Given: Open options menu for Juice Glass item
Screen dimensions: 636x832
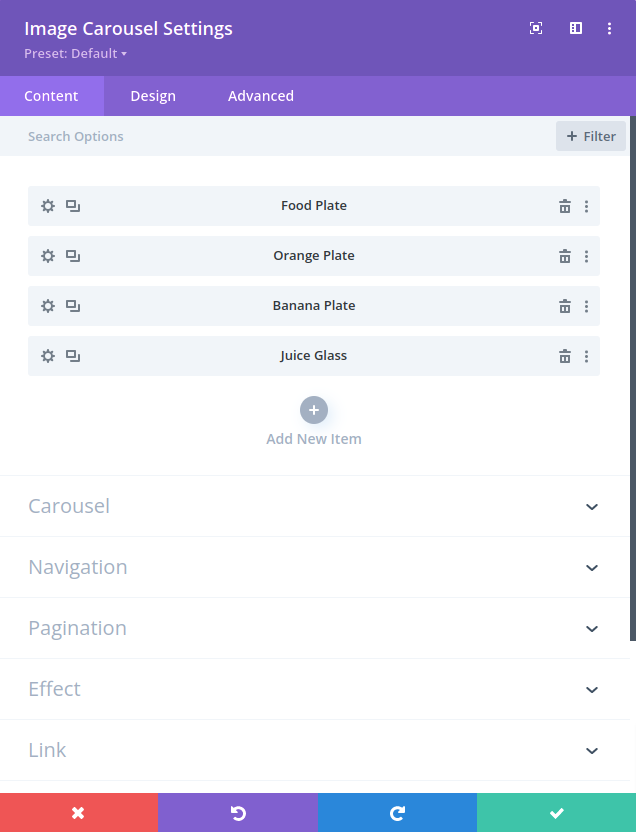Looking at the screenshot, I should (587, 356).
